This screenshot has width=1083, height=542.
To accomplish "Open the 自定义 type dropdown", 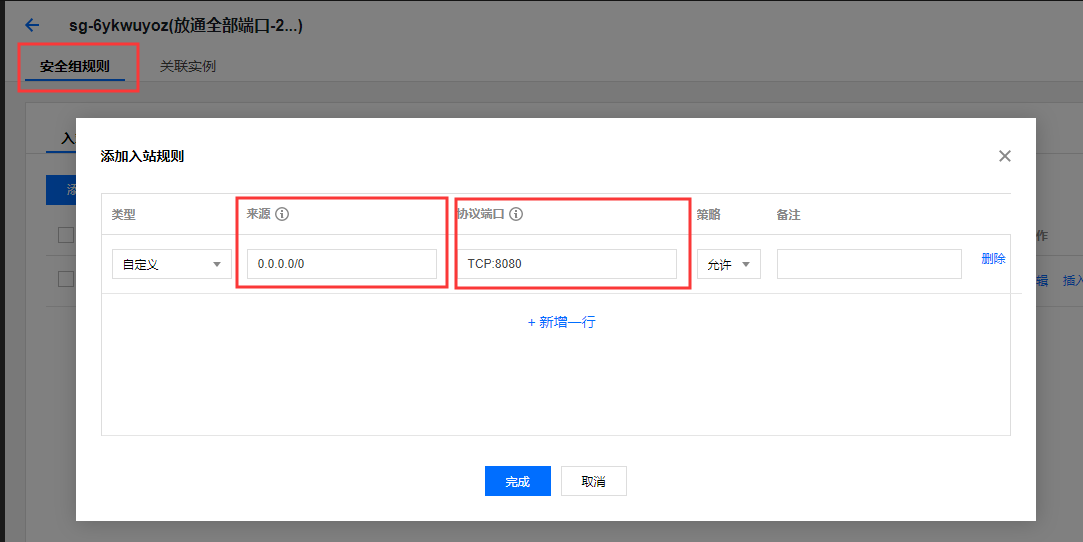I will (x=171, y=264).
